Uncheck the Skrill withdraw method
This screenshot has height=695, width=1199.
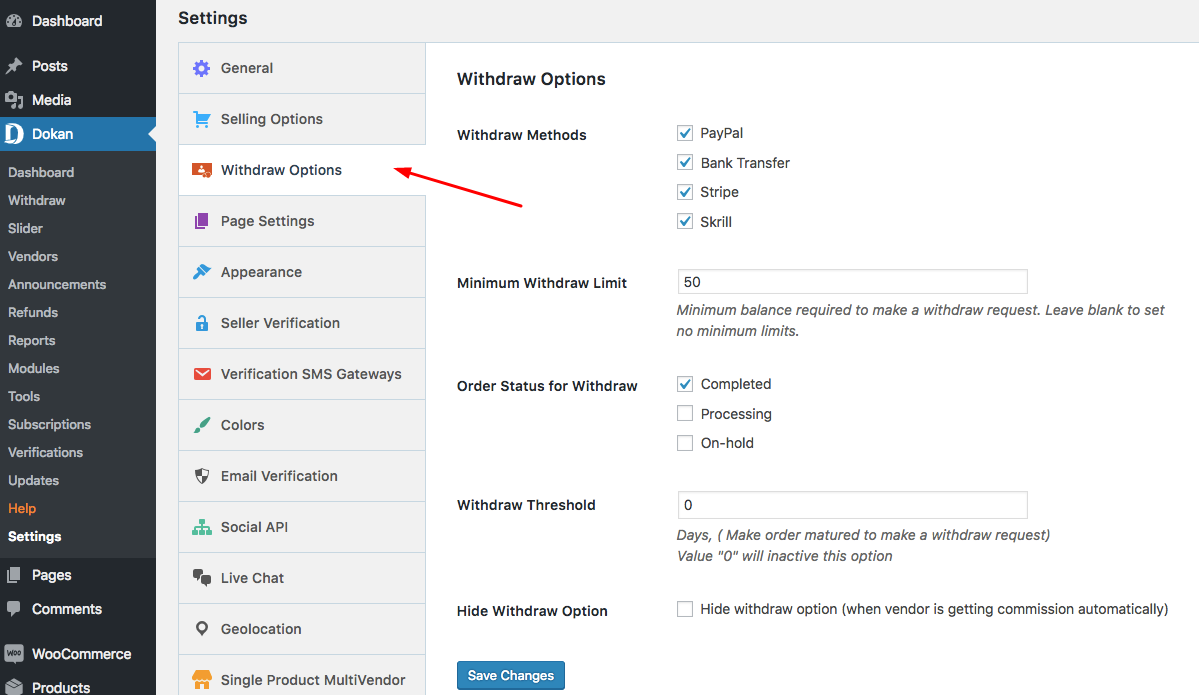(x=685, y=222)
